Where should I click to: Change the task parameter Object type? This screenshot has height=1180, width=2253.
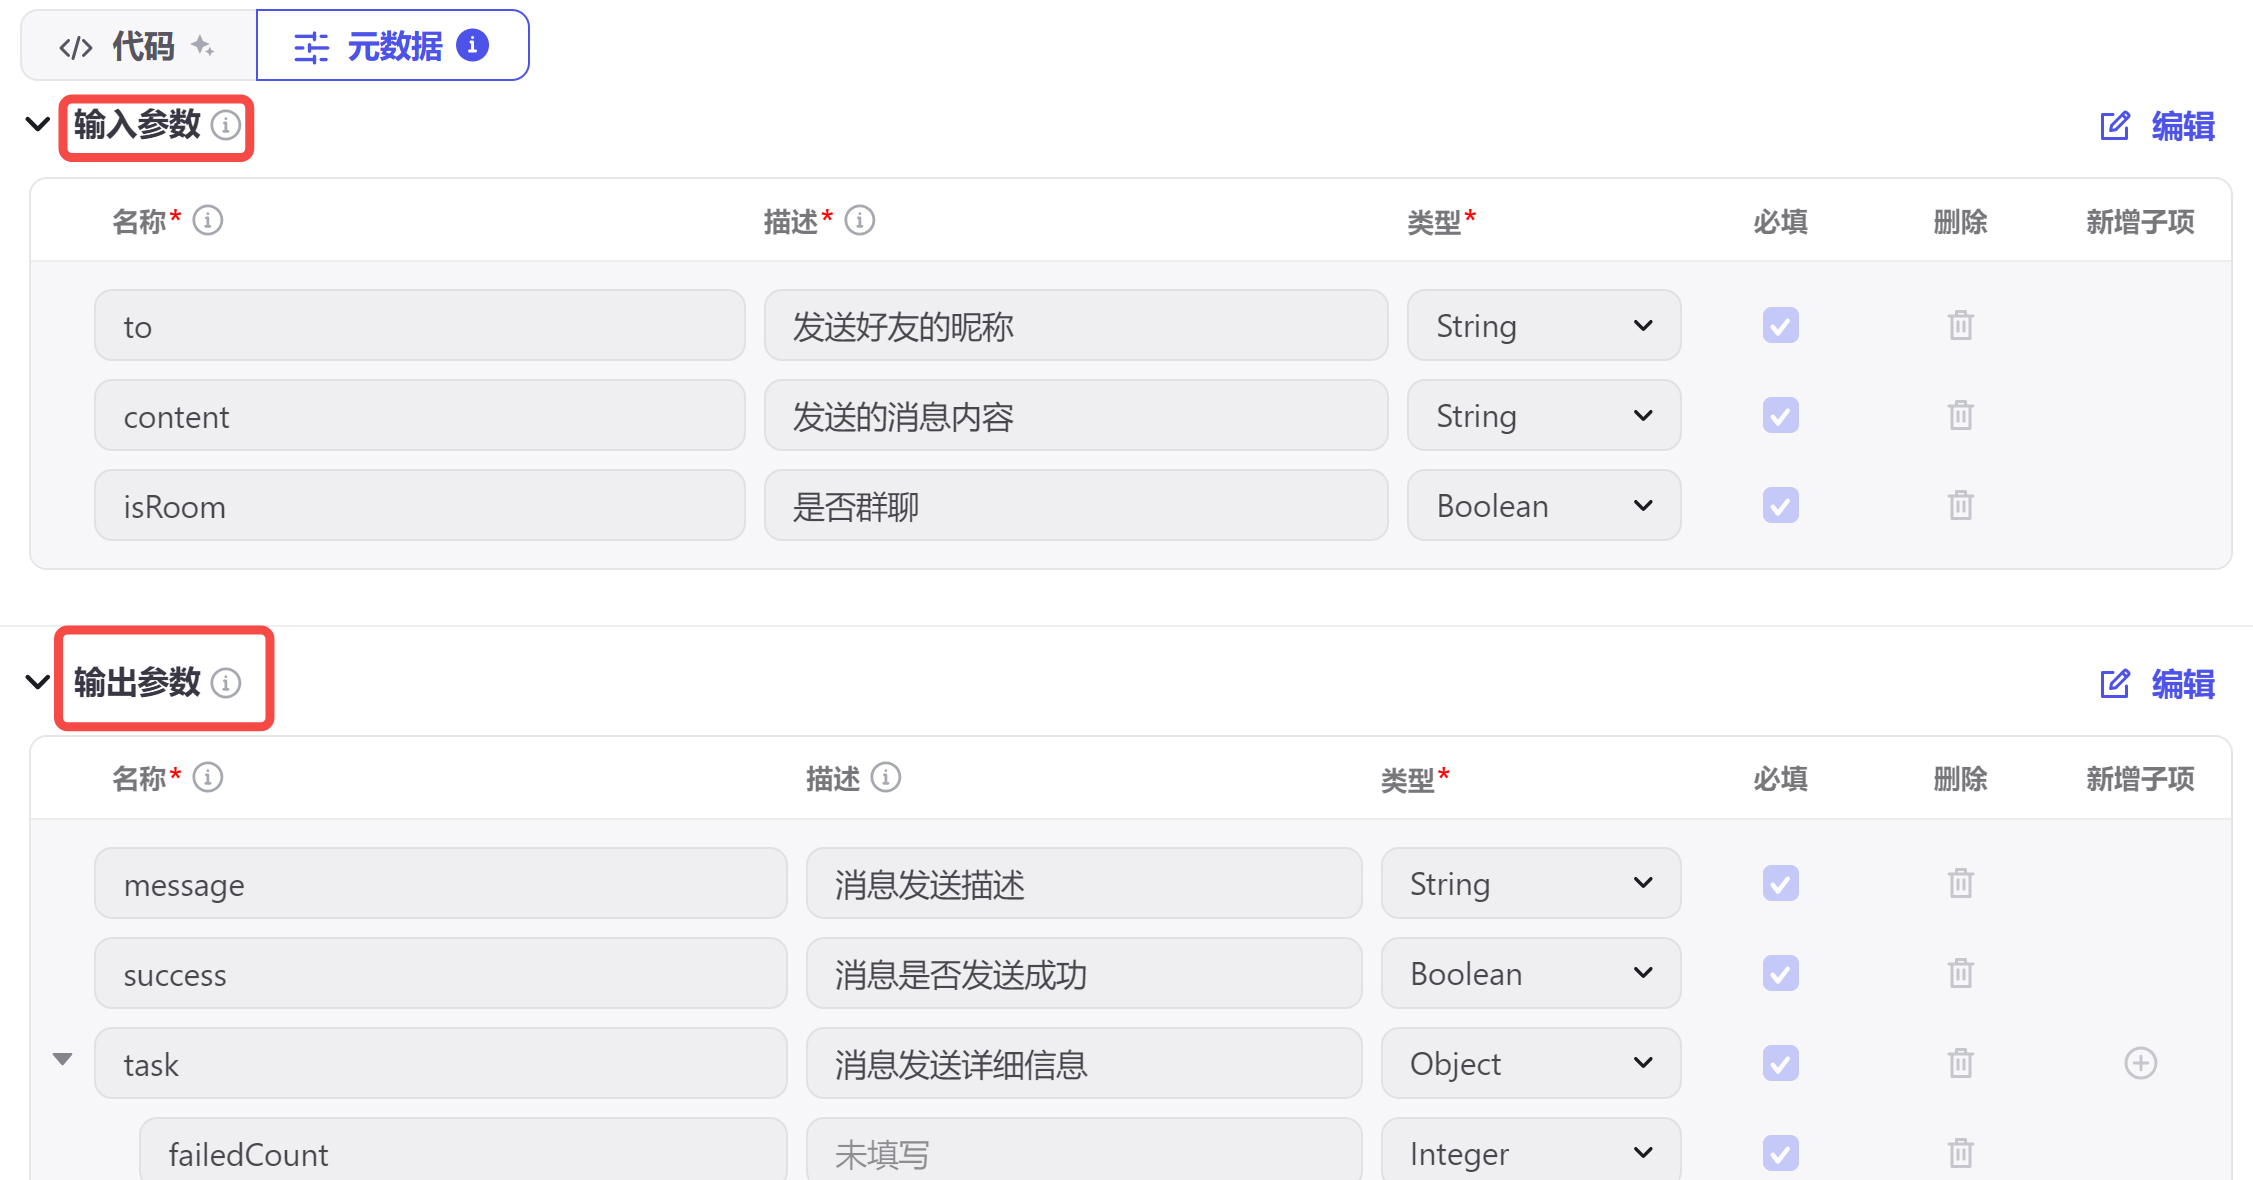[x=1530, y=1064]
